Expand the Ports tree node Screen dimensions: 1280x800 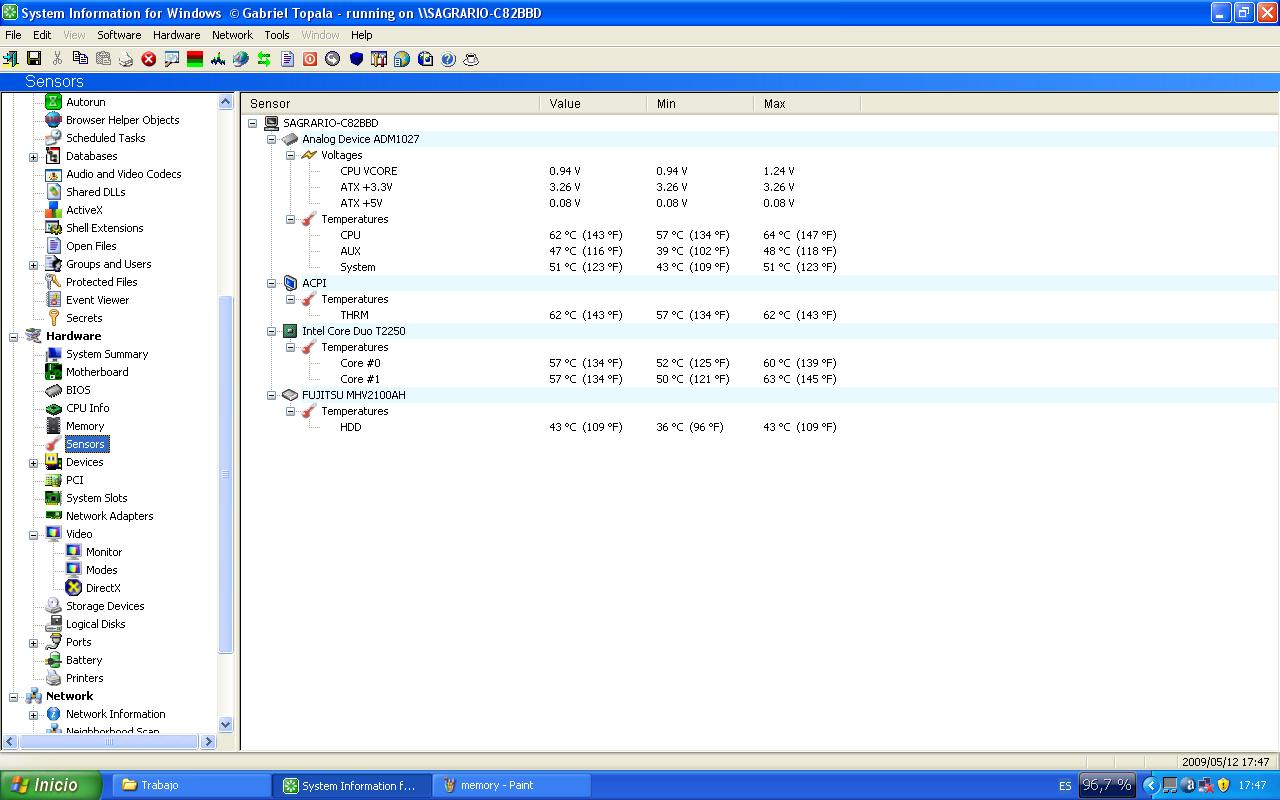coord(33,643)
